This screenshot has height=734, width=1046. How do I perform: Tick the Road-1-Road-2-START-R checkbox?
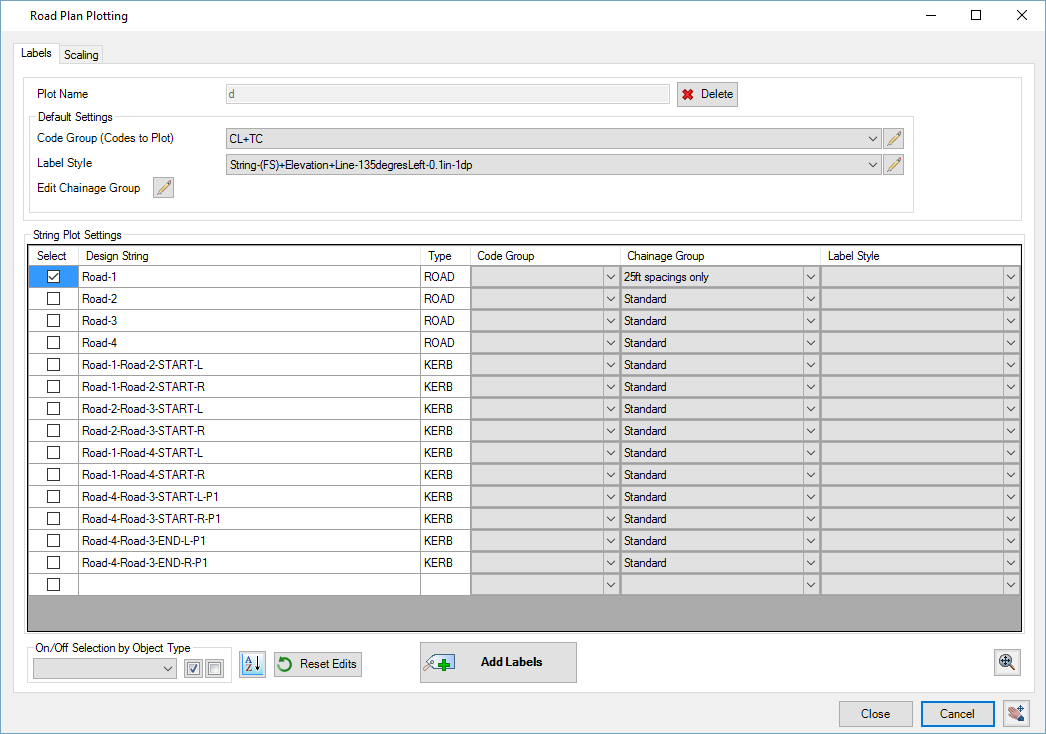pos(53,386)
